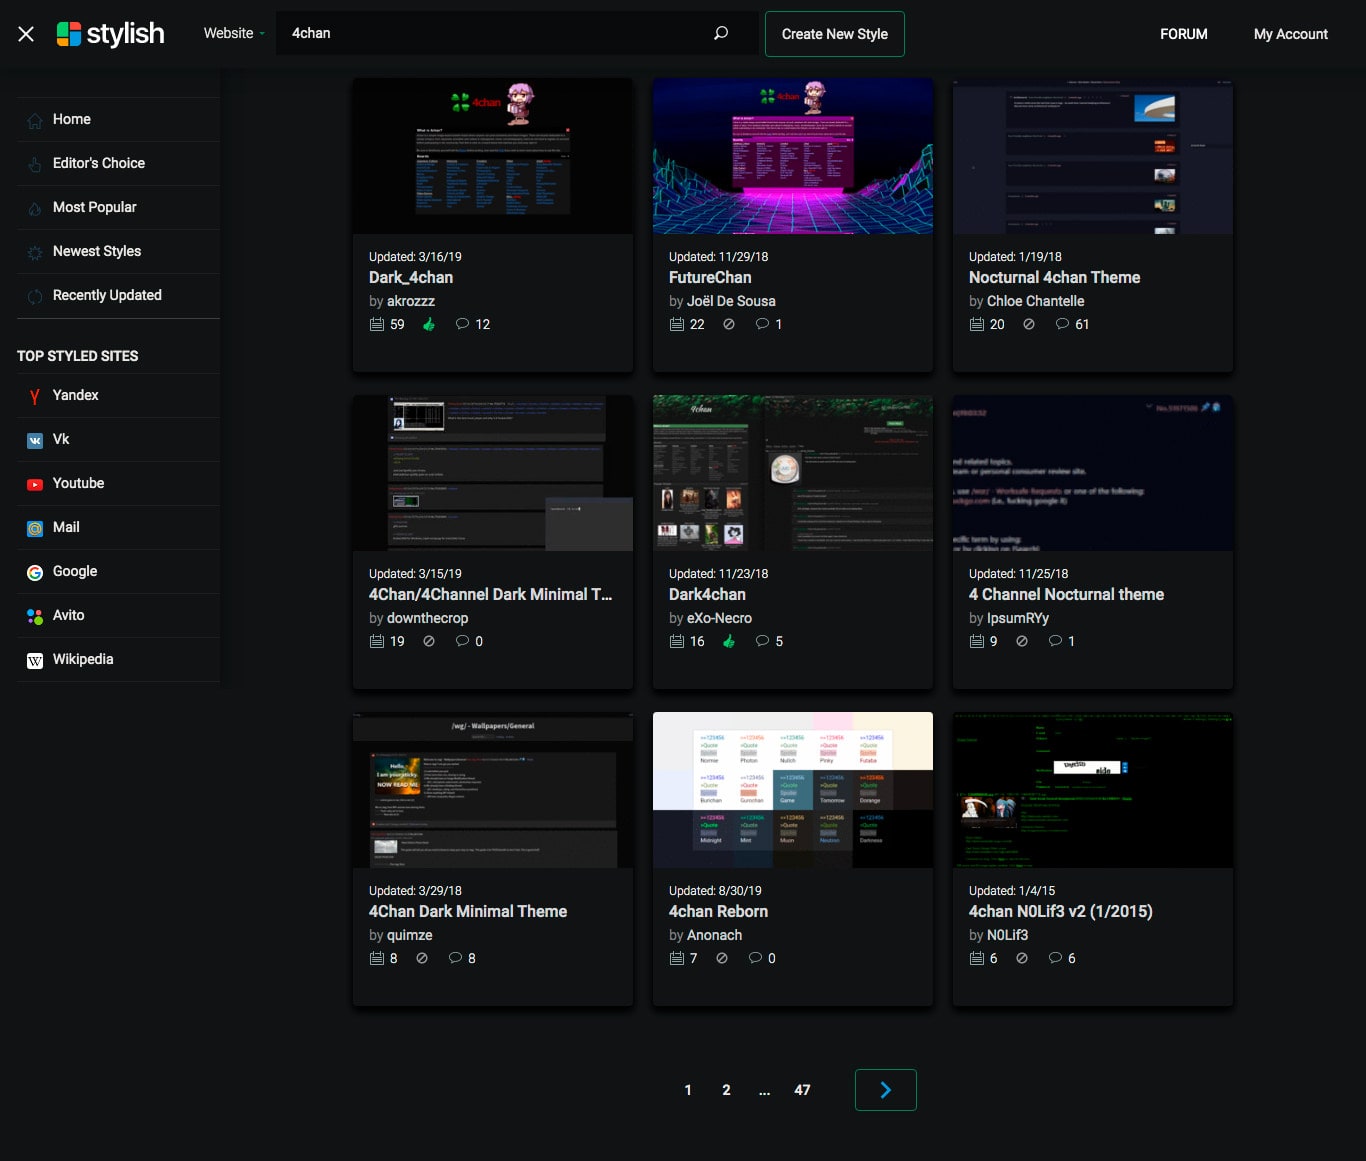The width and height of the screenshot is (1366, 1161).
Task: Open the Nocturnal 4chan Theme style
Action: coord(1054,277)
